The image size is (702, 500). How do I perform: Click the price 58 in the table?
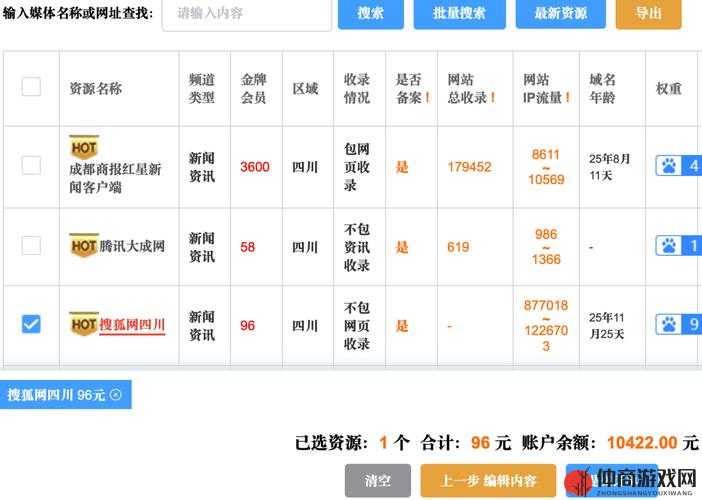pyautogui.click(x=248, y=247)
